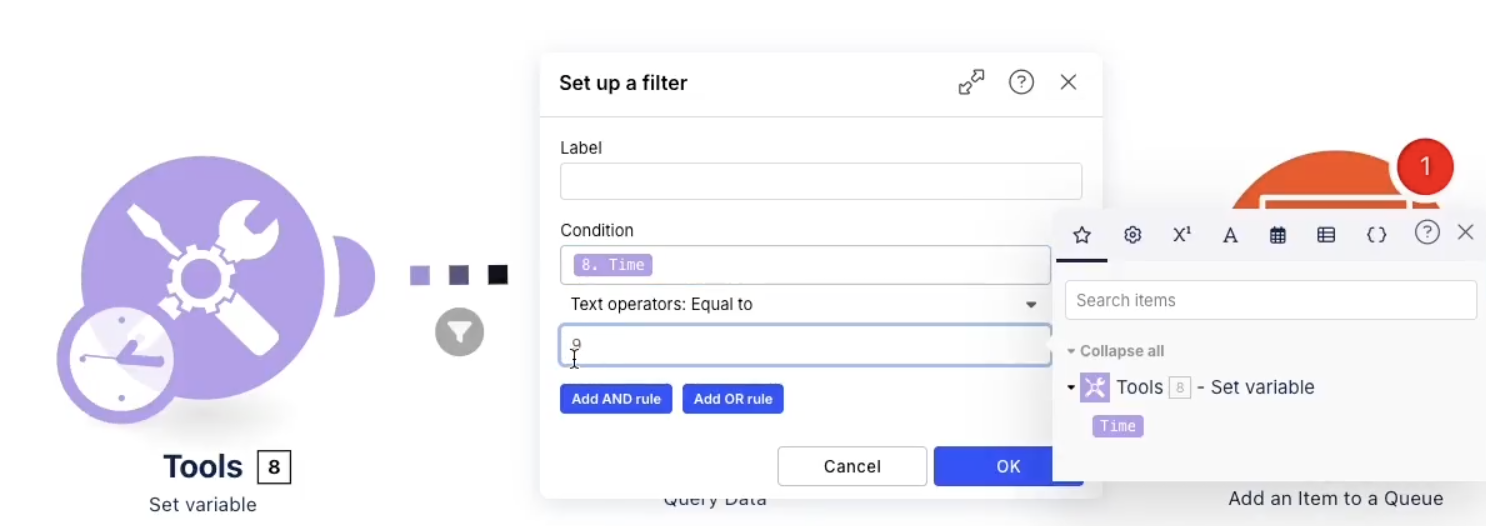The image size is (1486, 526).
Task: Click Add OR rule button
Action: [733, 399]
